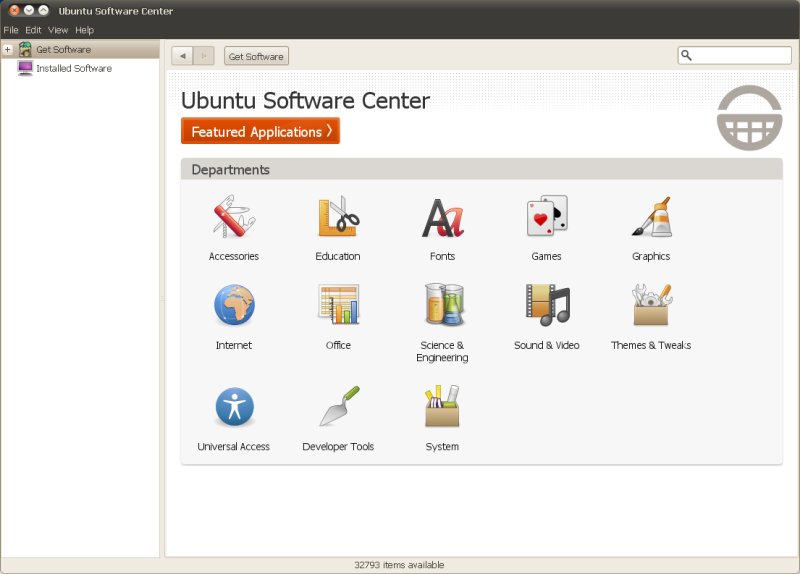Open the Education department icon
The height and width of the screenshot is (574, 800).
point(338,217)
